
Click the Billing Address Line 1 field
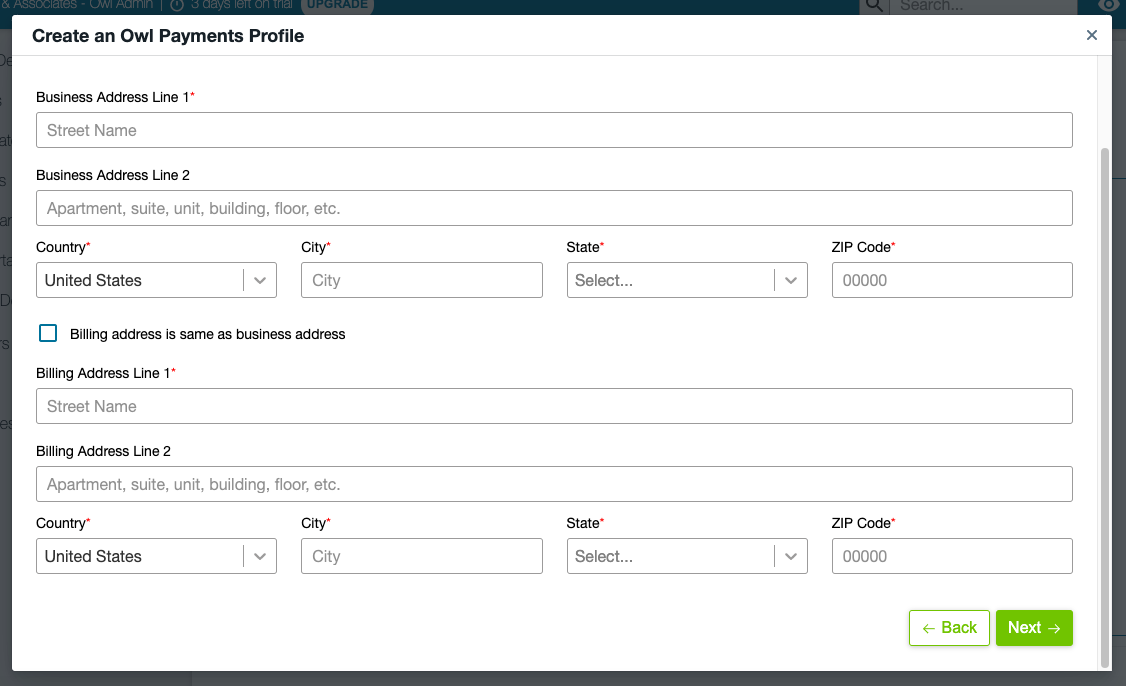pos(554,407)
